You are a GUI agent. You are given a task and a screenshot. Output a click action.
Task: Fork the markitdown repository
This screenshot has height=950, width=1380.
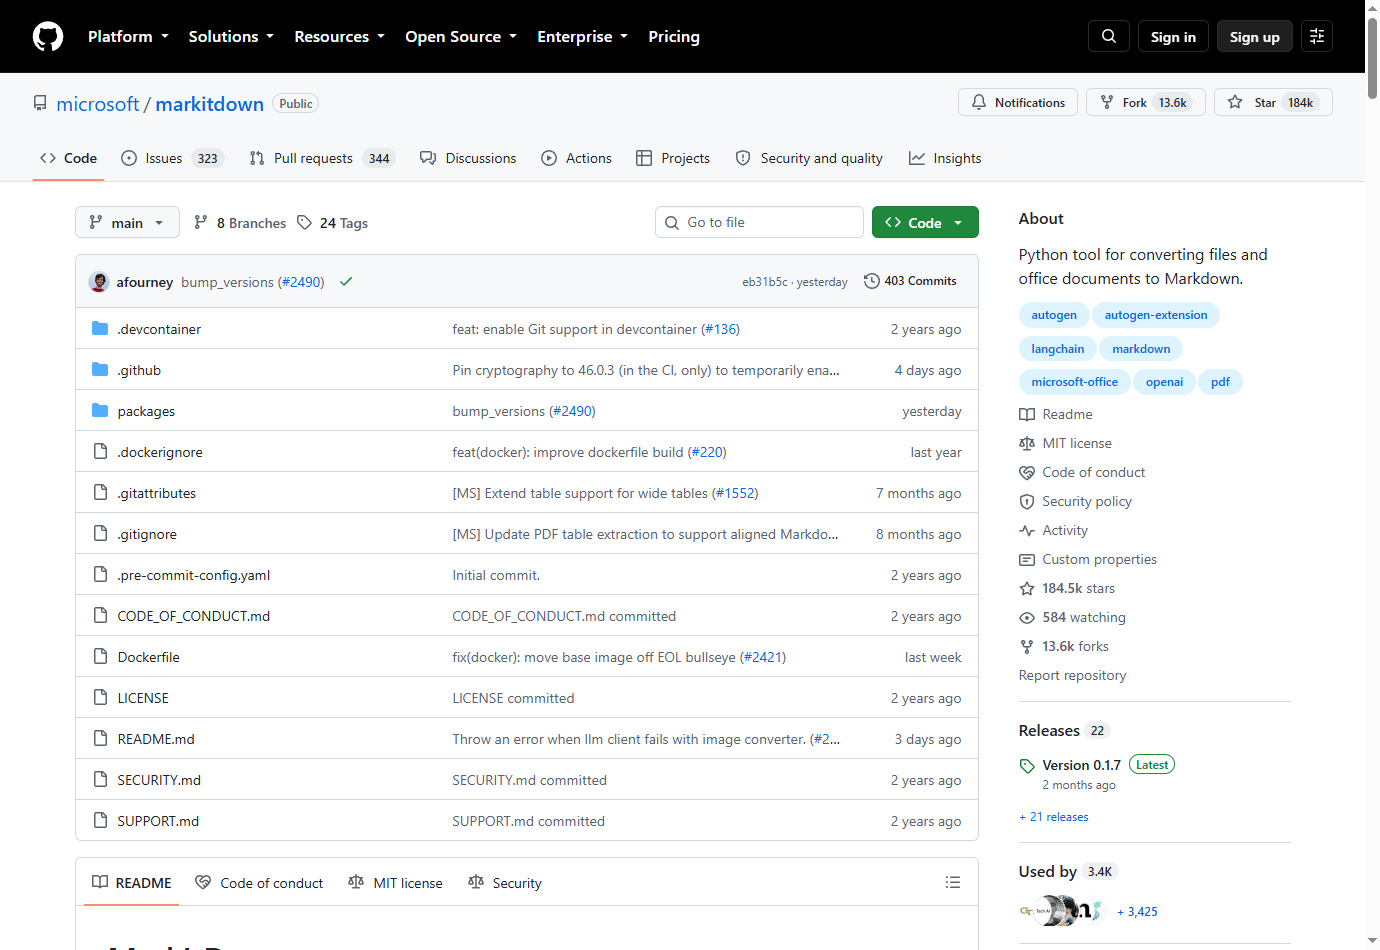coord(1146,102)
